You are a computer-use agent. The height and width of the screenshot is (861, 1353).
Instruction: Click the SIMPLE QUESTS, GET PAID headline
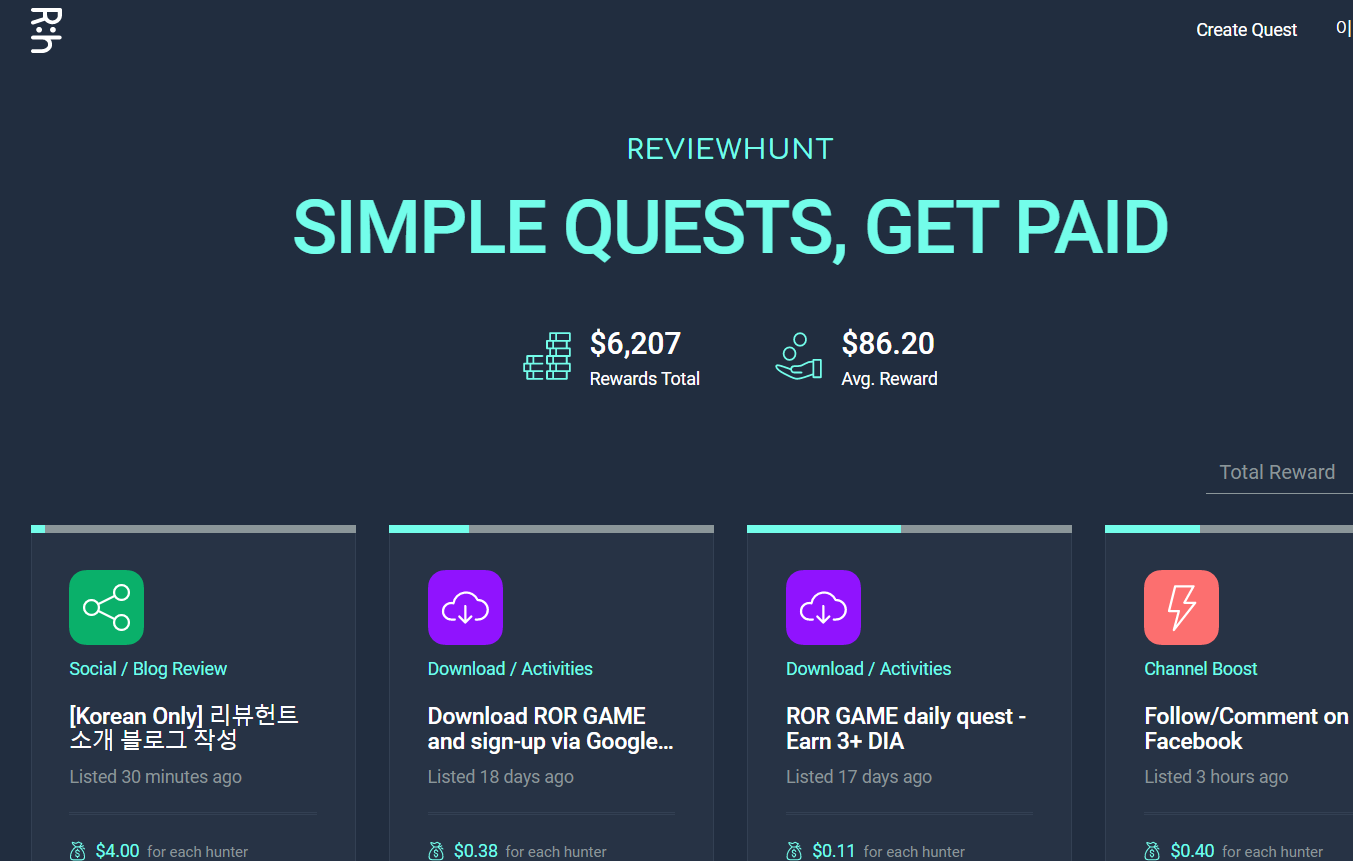730,227
